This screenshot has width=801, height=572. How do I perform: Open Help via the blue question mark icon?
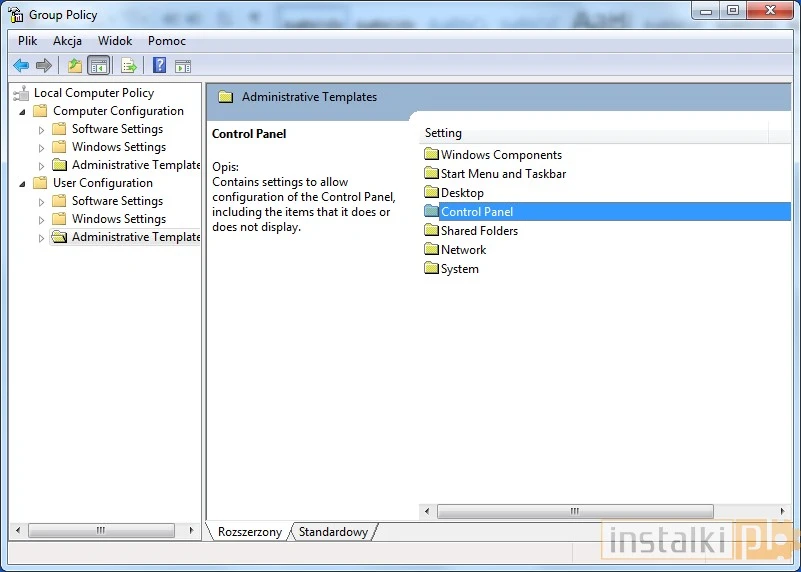(159, 66)
